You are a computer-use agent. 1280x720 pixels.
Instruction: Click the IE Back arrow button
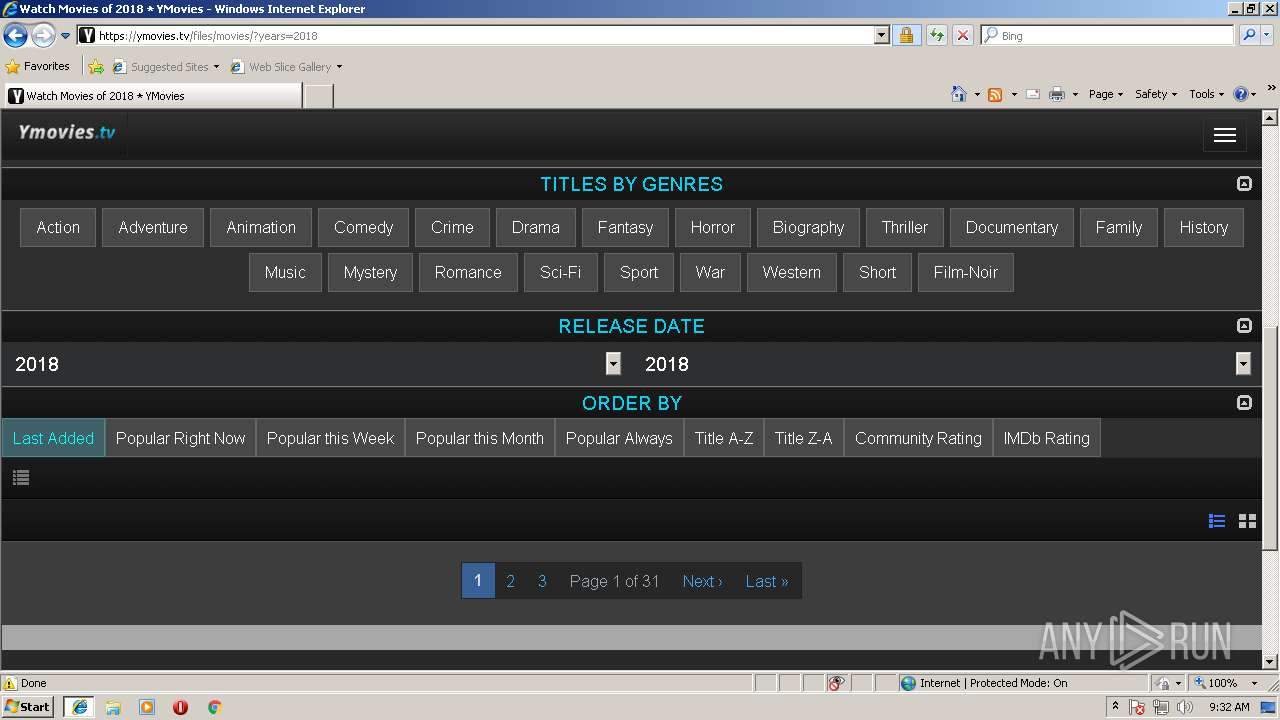pyautogui.click(x=15, y=36)
